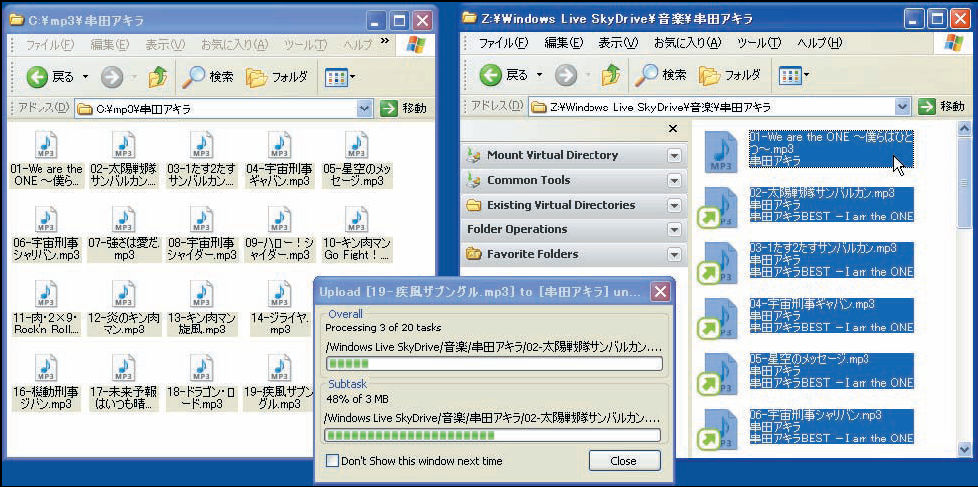Viewport: 978px width, 487px height.
Task: Close the Upload dialog with title X
Action: 660,291
